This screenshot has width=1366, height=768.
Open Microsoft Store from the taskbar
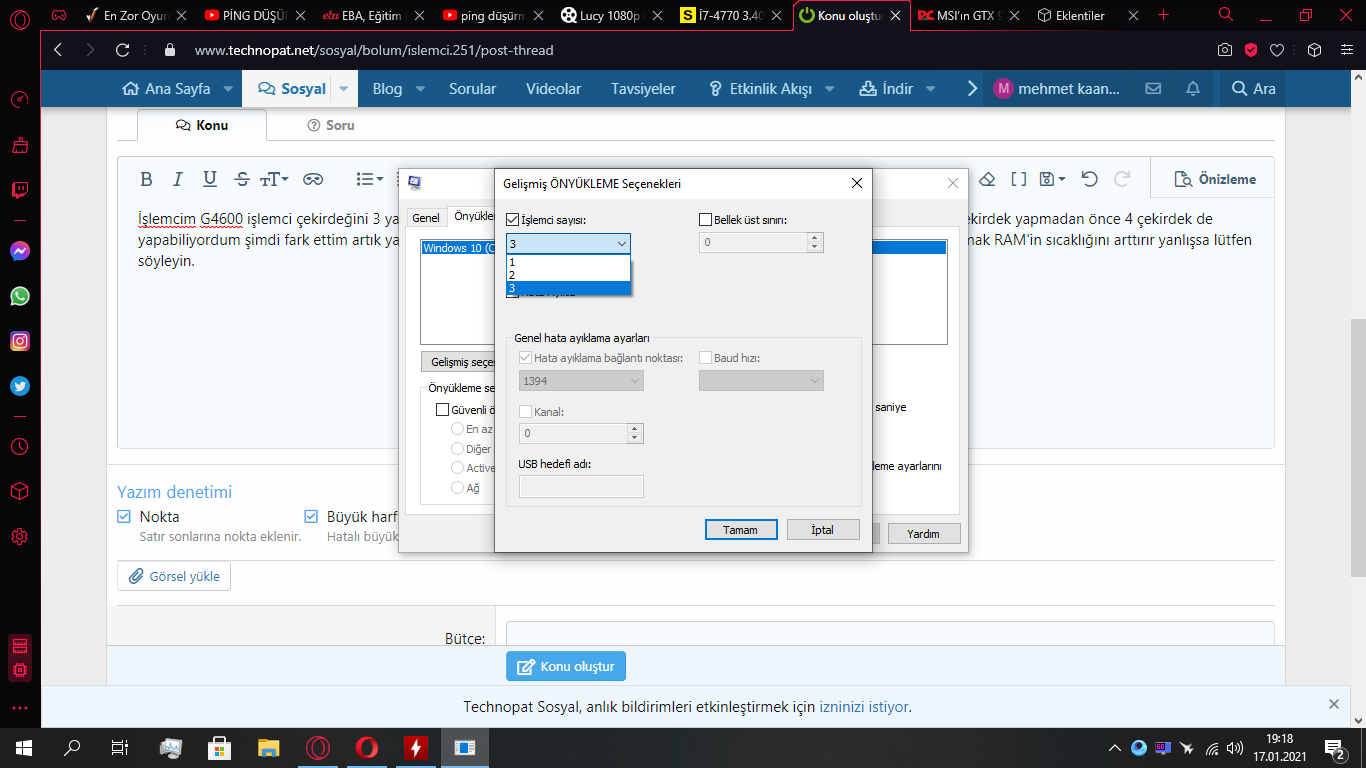pyautogui.click(x=219, y=747)
